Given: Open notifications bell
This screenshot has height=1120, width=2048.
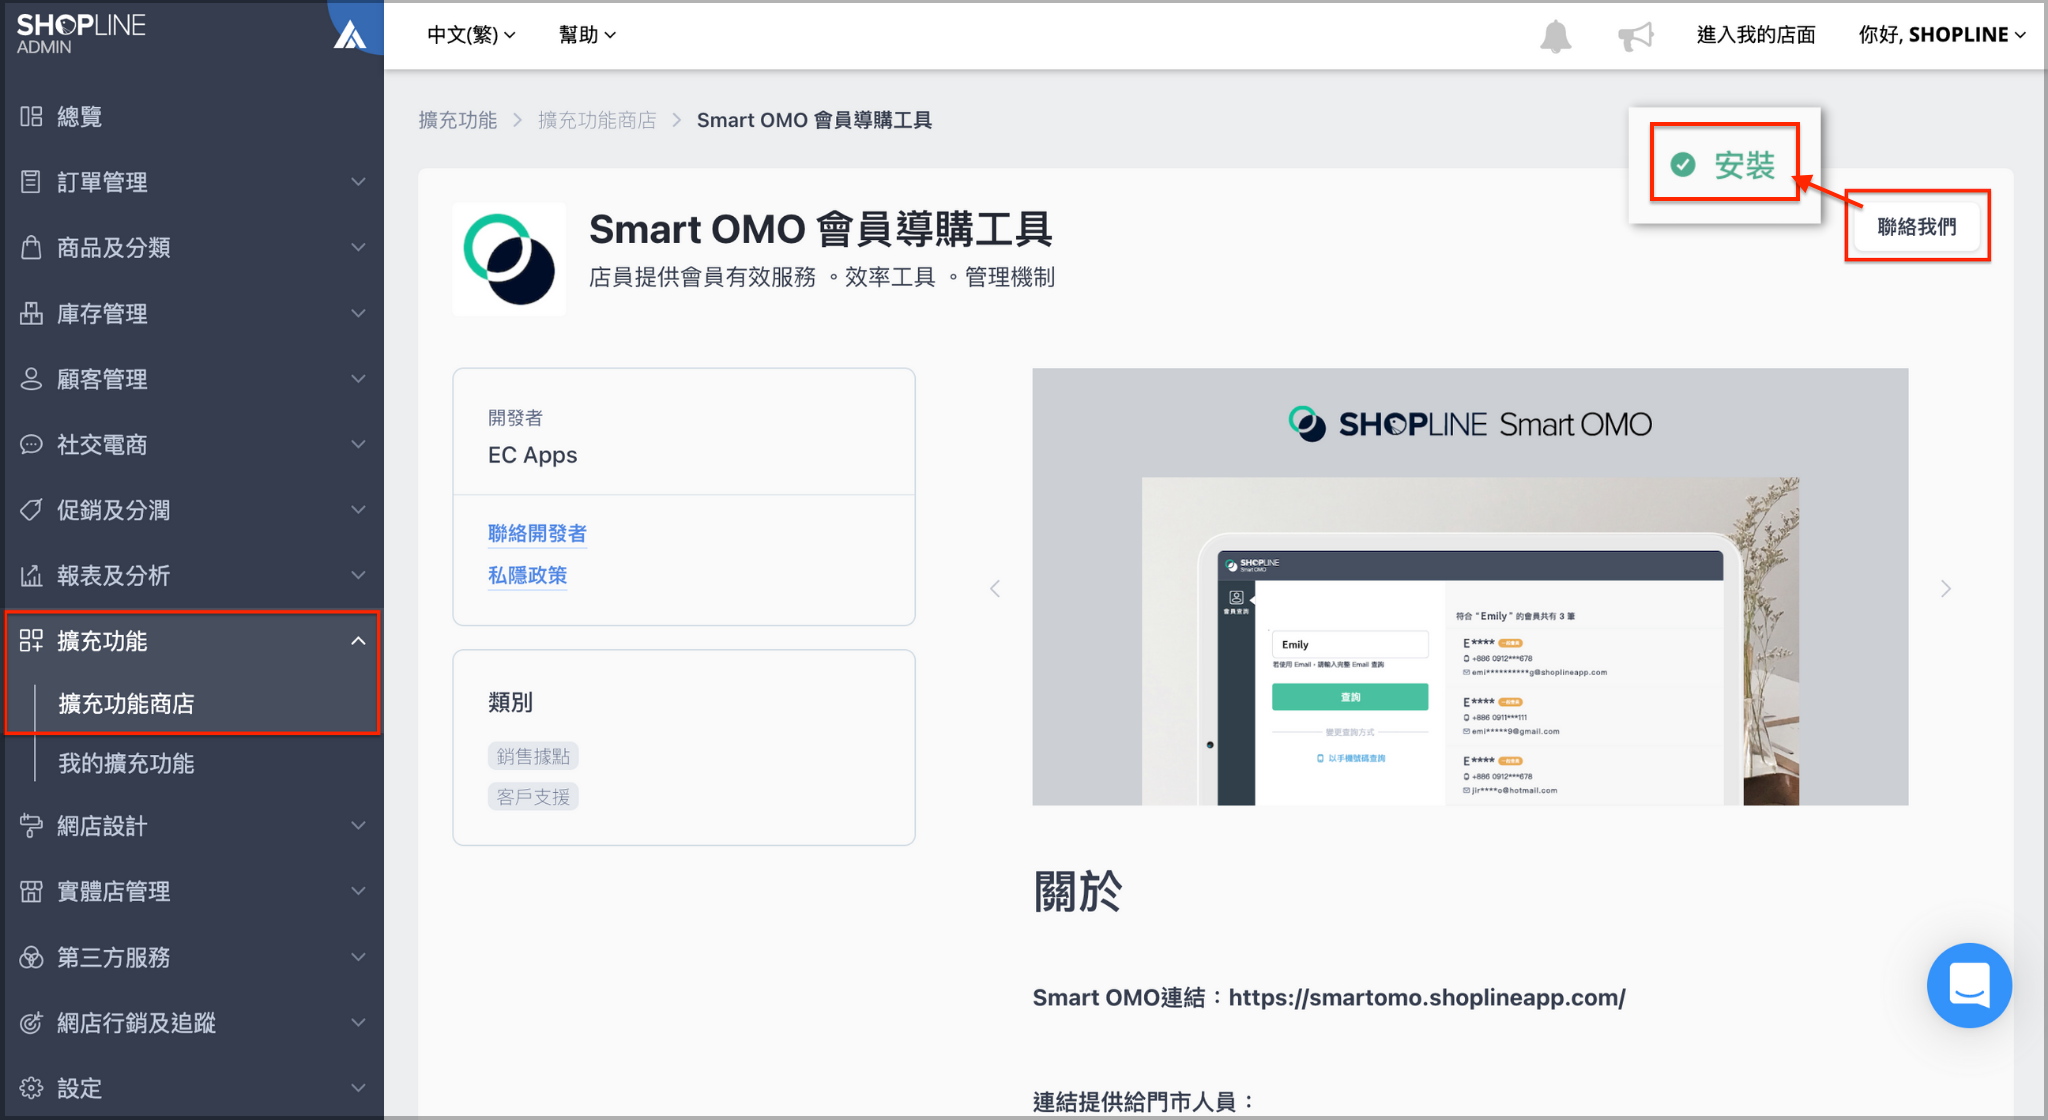Looking at the screenshot, I should pos(1555,36).
